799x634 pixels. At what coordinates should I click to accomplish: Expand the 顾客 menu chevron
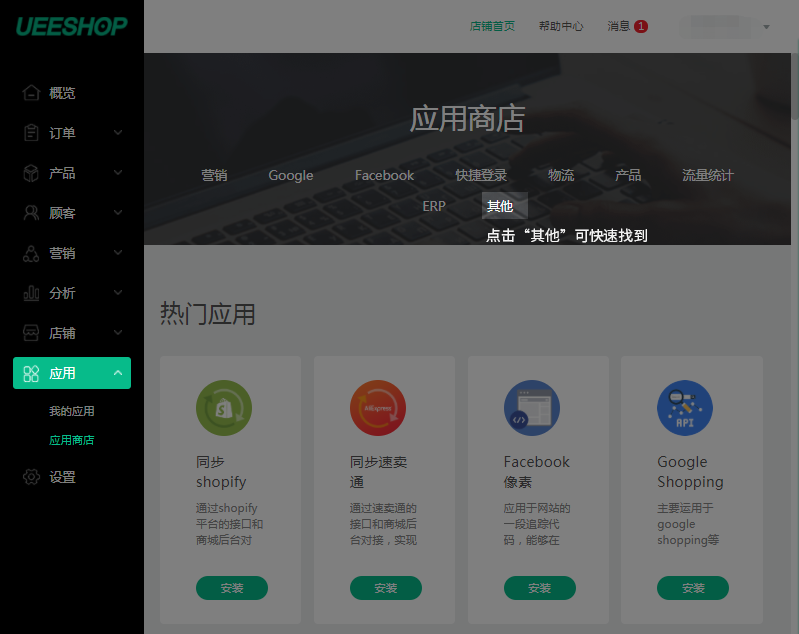118,213
